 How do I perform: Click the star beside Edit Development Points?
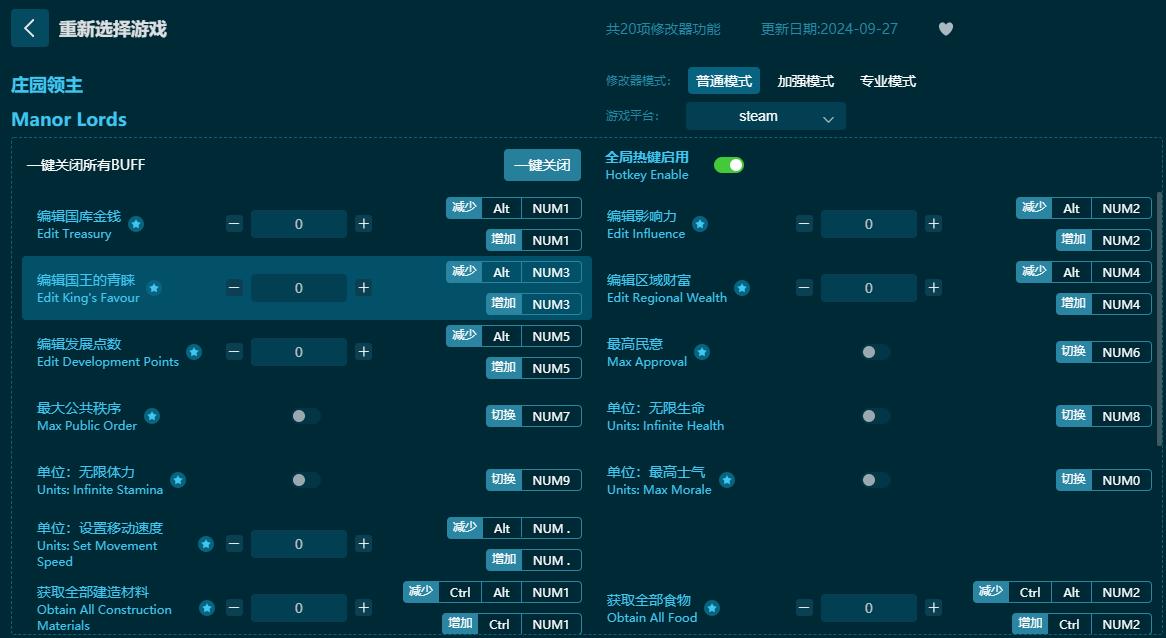coord(194,353)
